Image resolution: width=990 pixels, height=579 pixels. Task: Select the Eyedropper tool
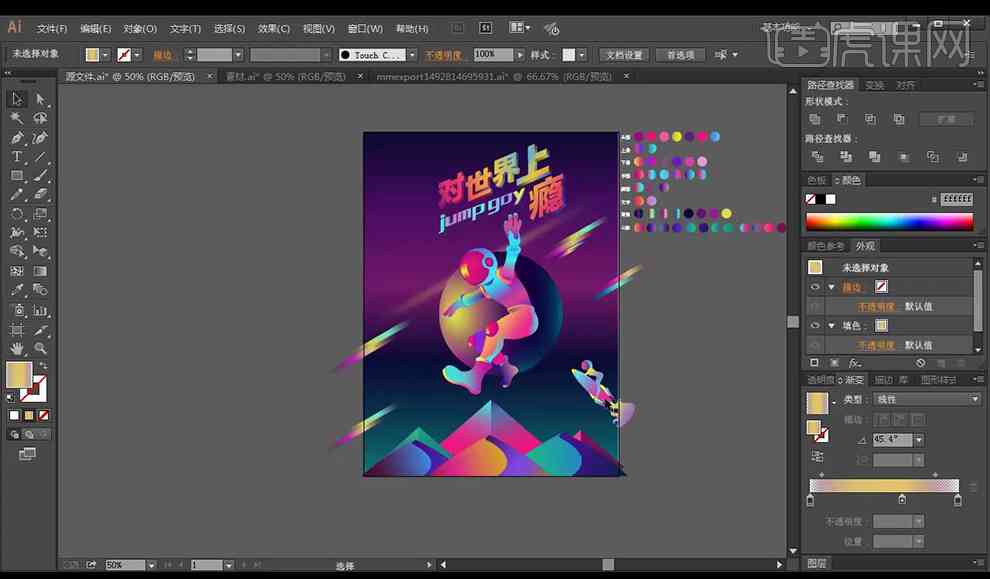click(17, 290)
